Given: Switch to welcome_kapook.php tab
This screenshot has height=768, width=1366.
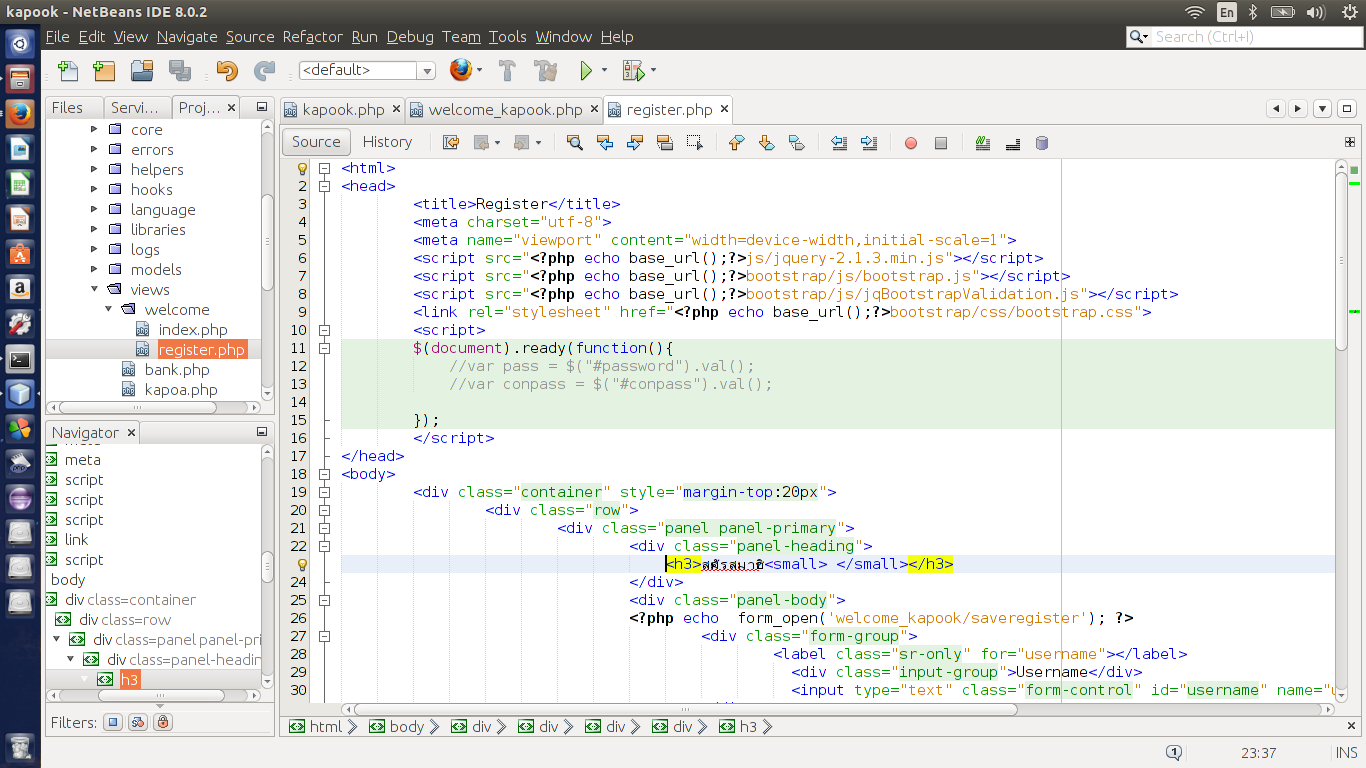Looking at the screenshot, I should 505,110.
